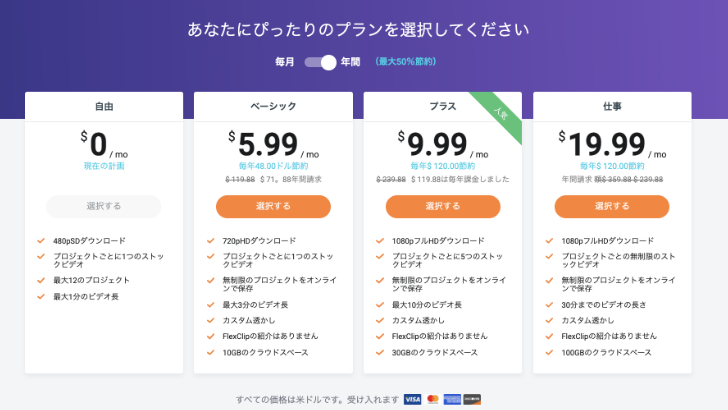Viewport: 728px width, 410px height.
Task: Click the 現在の計画 current plan label
Action: [x=104, y=166]
